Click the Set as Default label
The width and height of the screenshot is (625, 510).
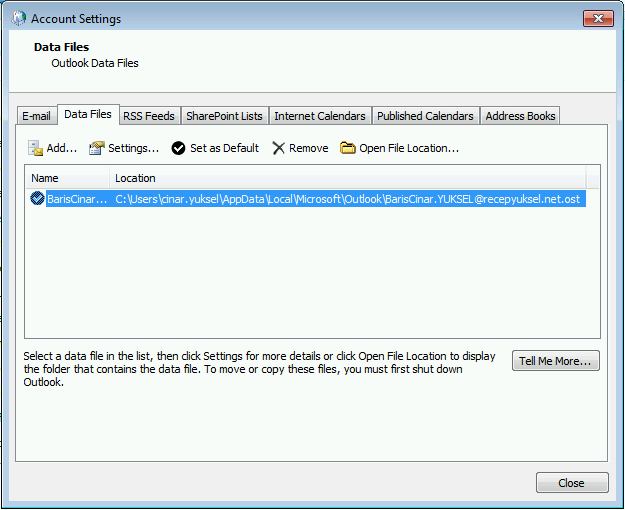[x=224, y=148]
